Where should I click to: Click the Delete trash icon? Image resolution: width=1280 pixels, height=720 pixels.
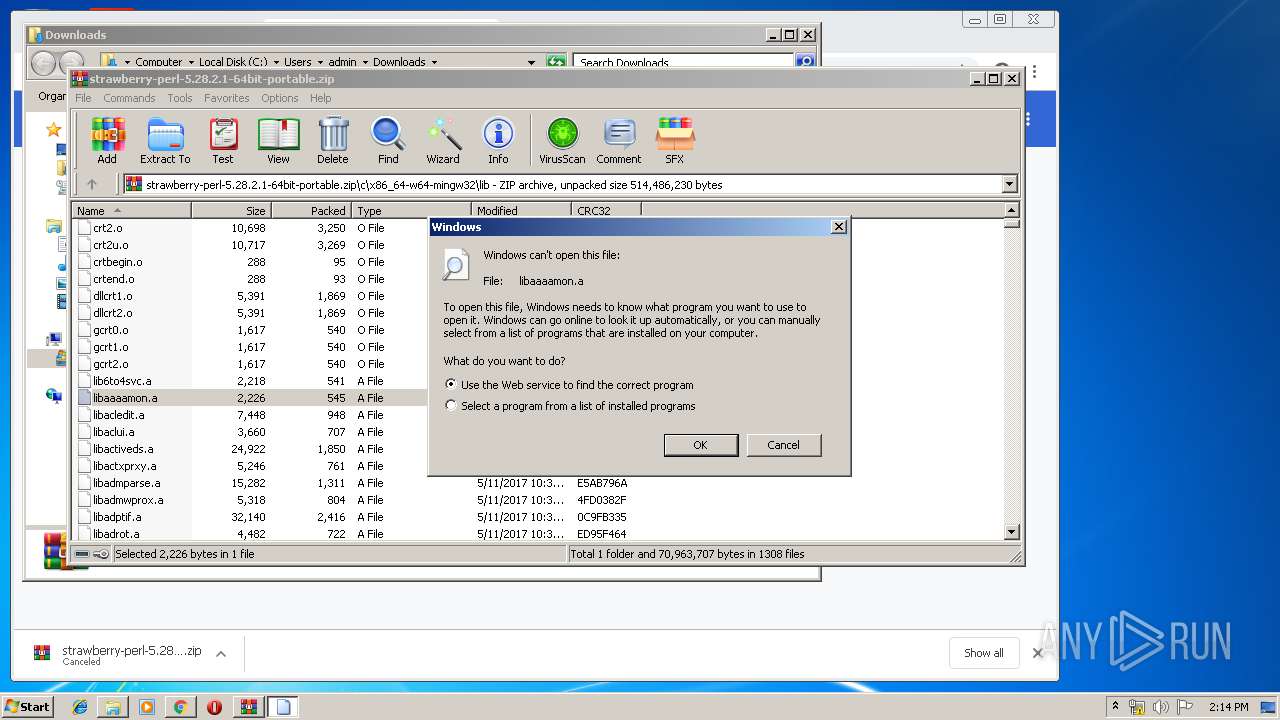coord(333,141)
